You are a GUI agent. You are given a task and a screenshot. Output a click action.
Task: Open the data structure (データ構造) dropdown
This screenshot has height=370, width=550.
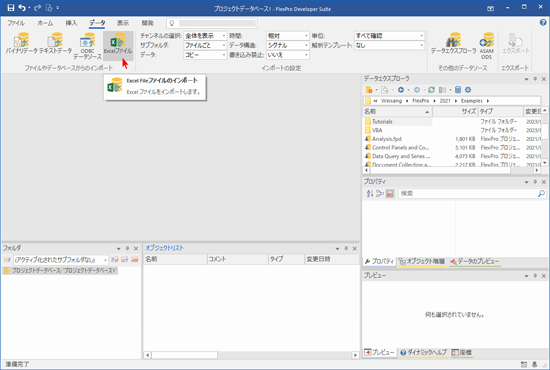[x=288, y=45]
